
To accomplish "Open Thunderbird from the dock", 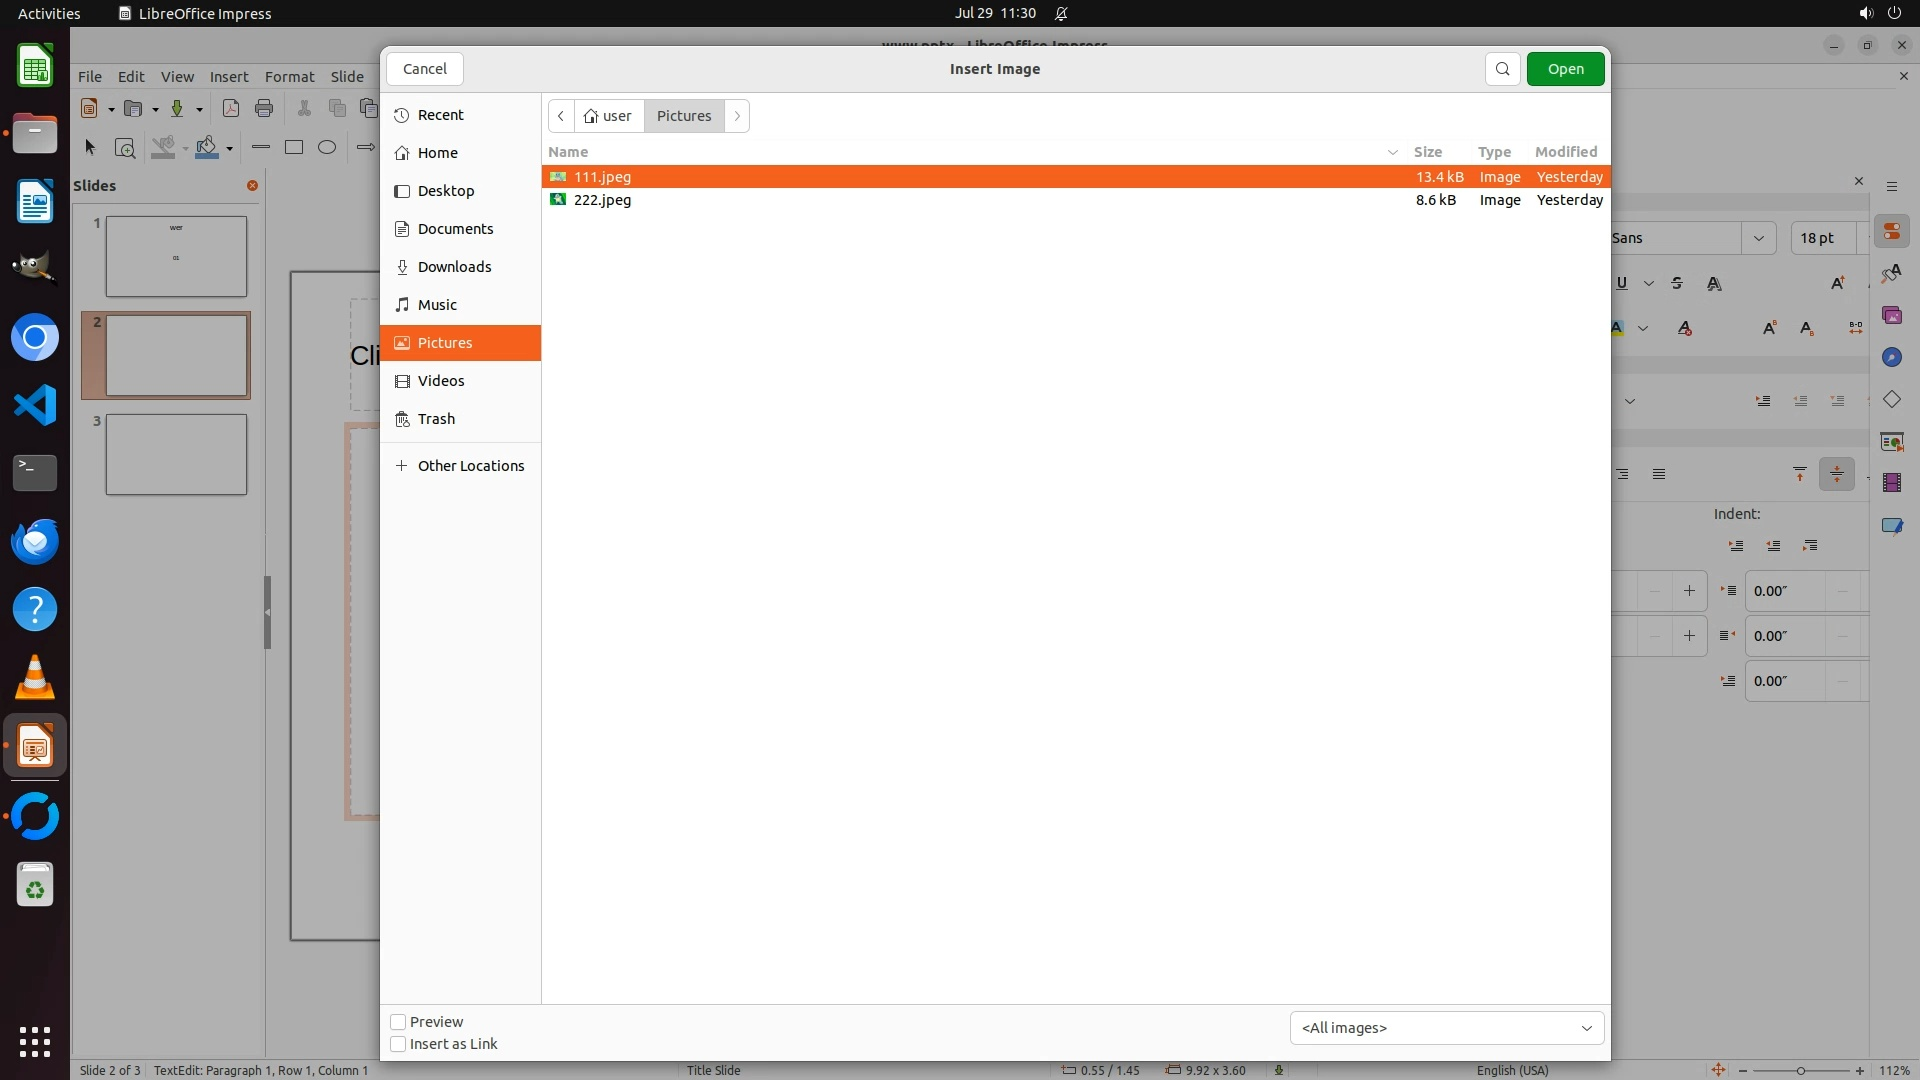I will click(35, 541).
